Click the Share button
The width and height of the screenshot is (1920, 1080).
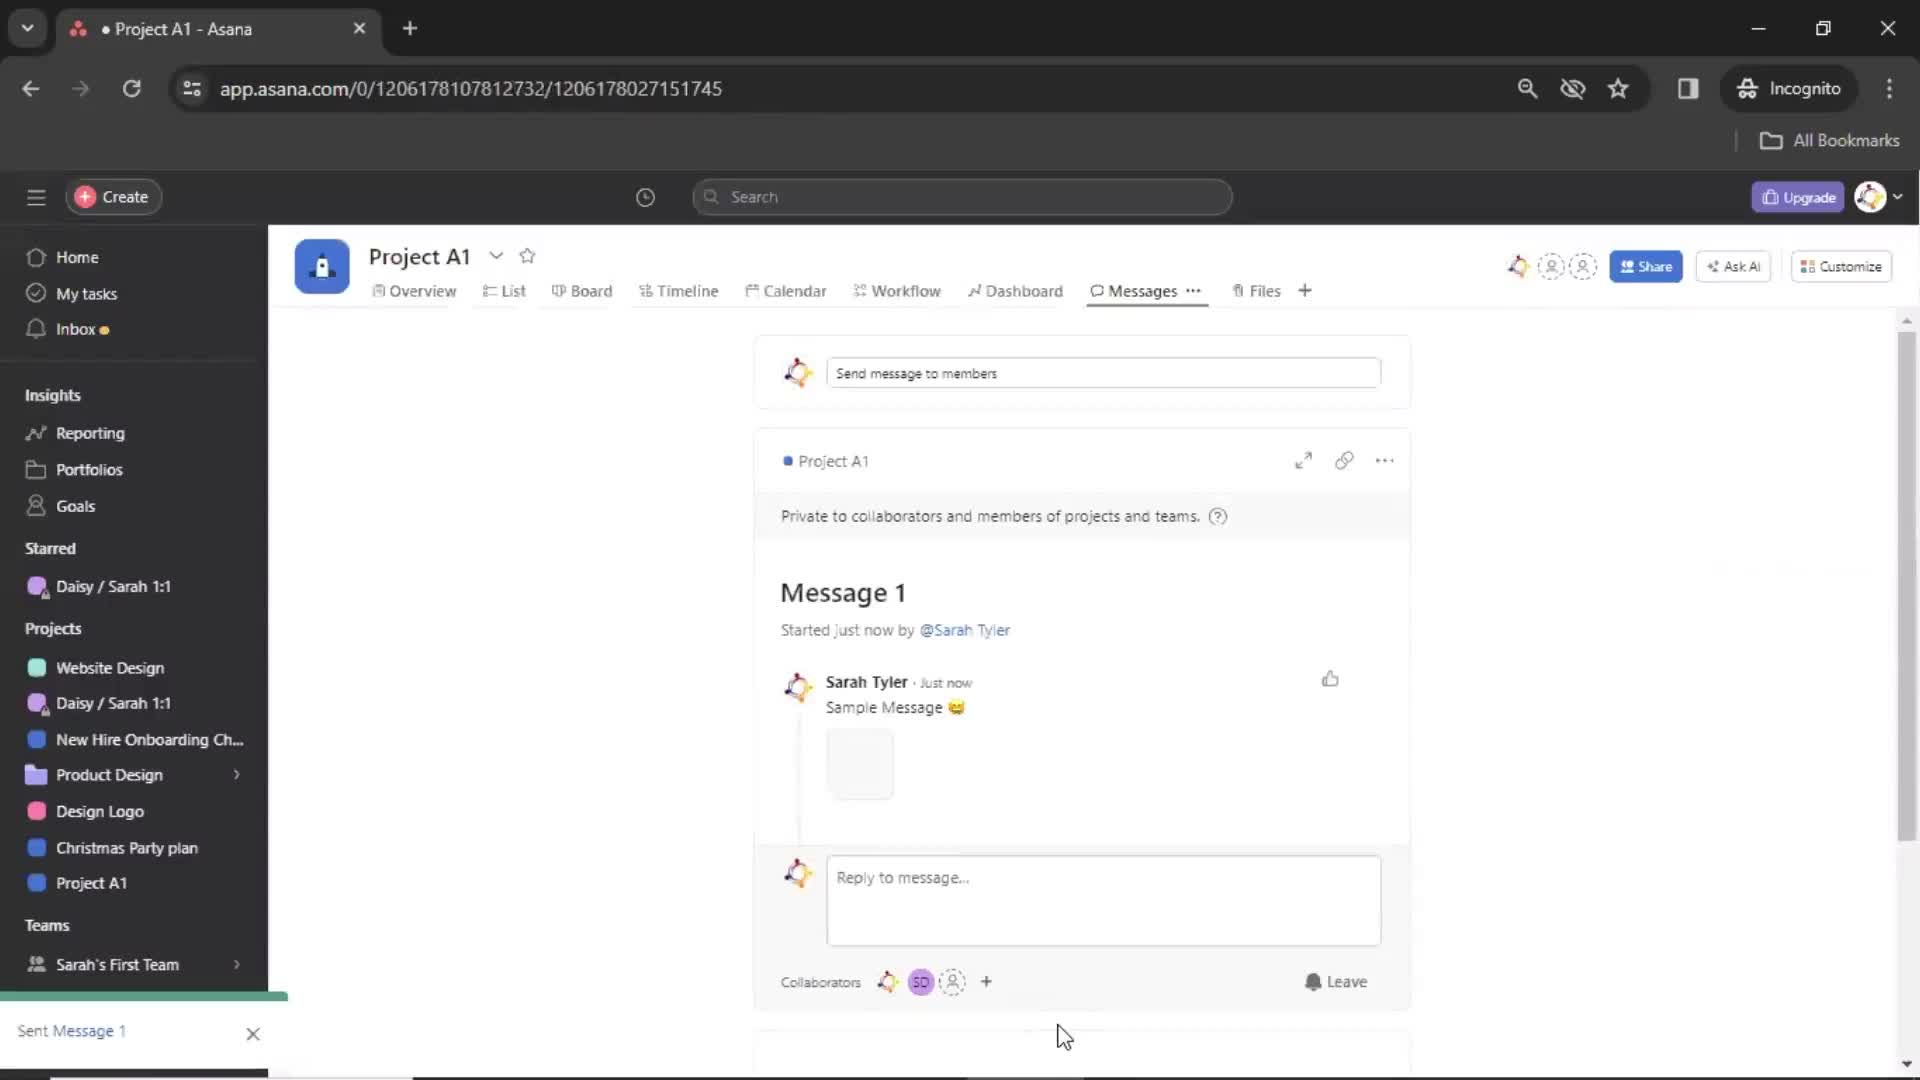point(1647,265)
